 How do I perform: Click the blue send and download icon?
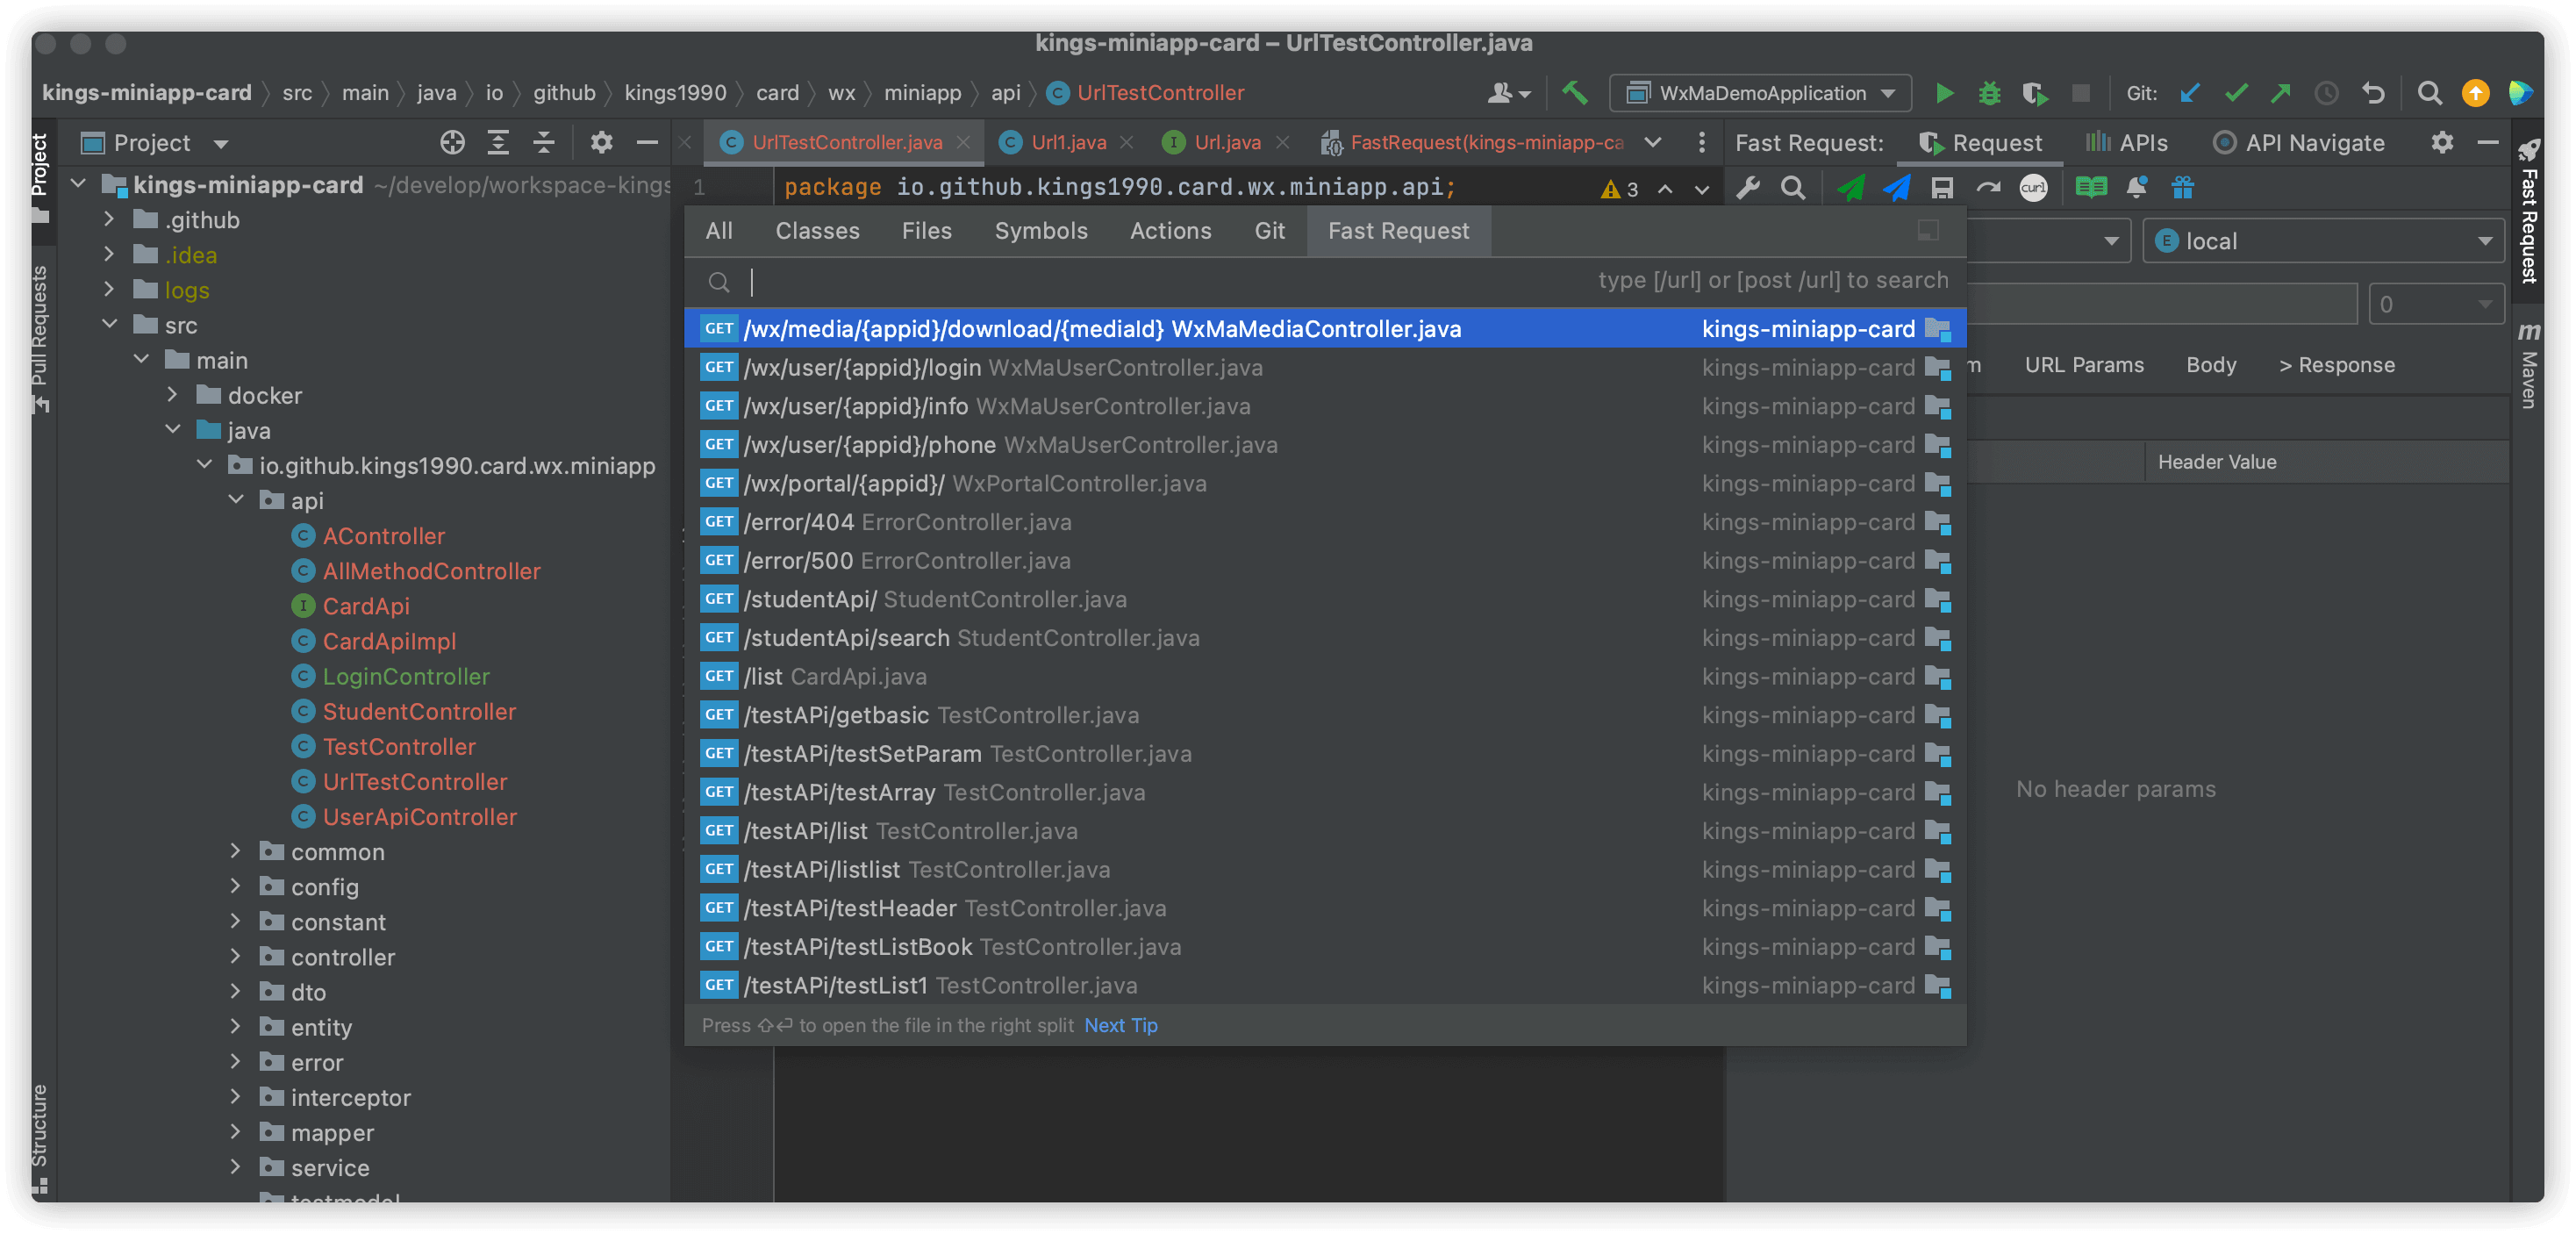[x=1896, y=187]
